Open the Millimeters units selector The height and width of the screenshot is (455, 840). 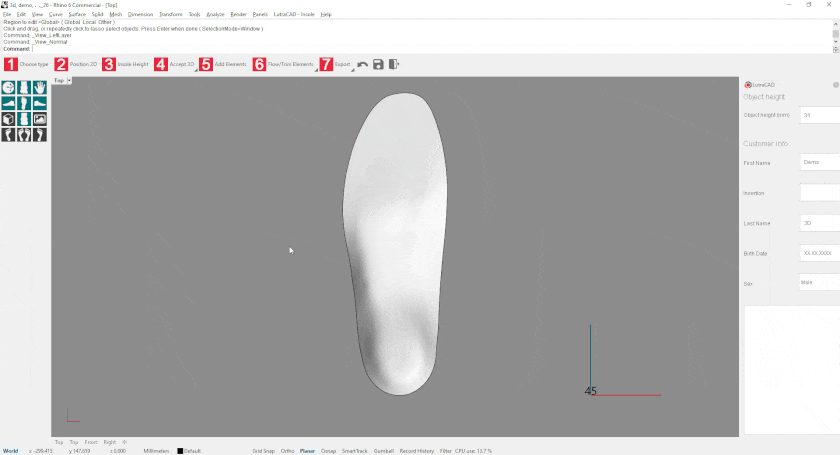tap(156, 451)
